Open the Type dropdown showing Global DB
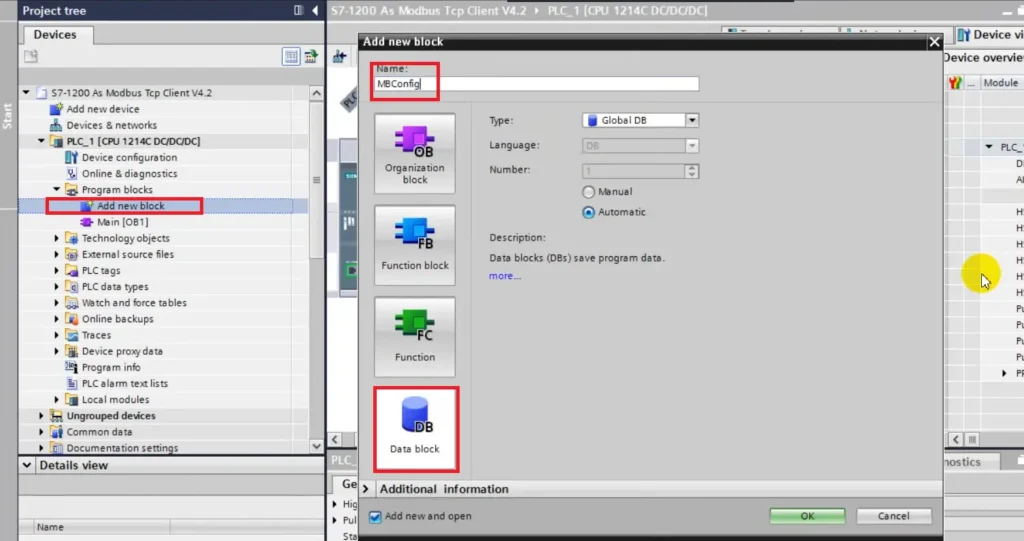The width and height of the screenshot is (1024, 541). (692, 120)
